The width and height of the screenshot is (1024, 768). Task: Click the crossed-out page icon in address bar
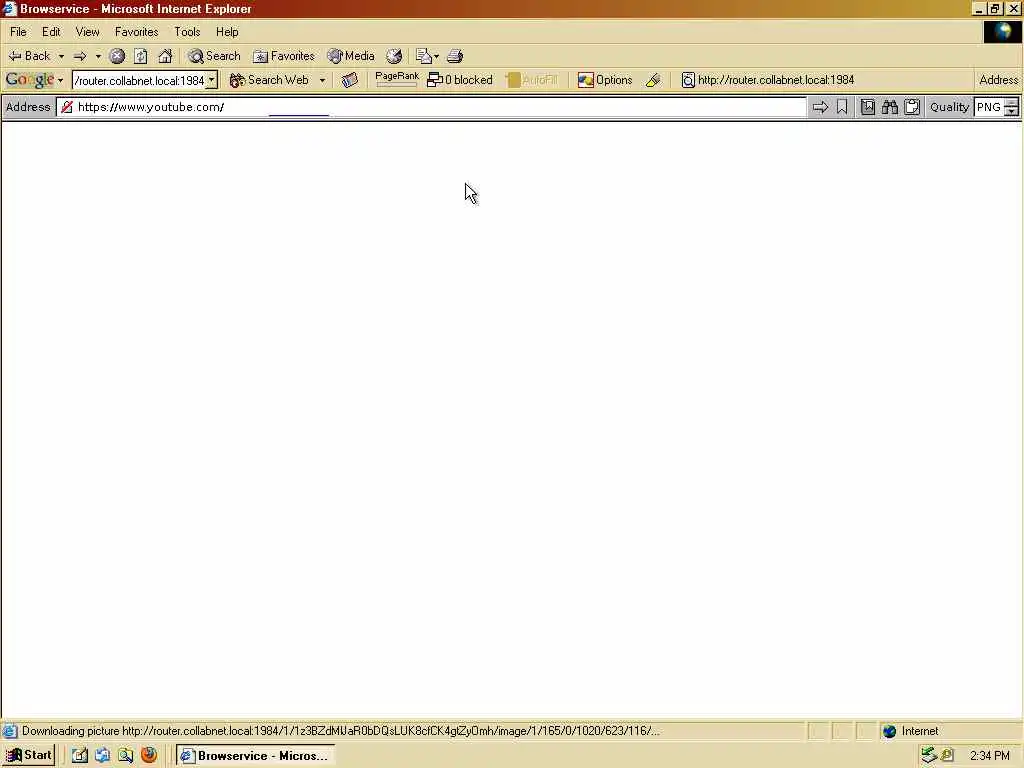click(x=67, y=107)
